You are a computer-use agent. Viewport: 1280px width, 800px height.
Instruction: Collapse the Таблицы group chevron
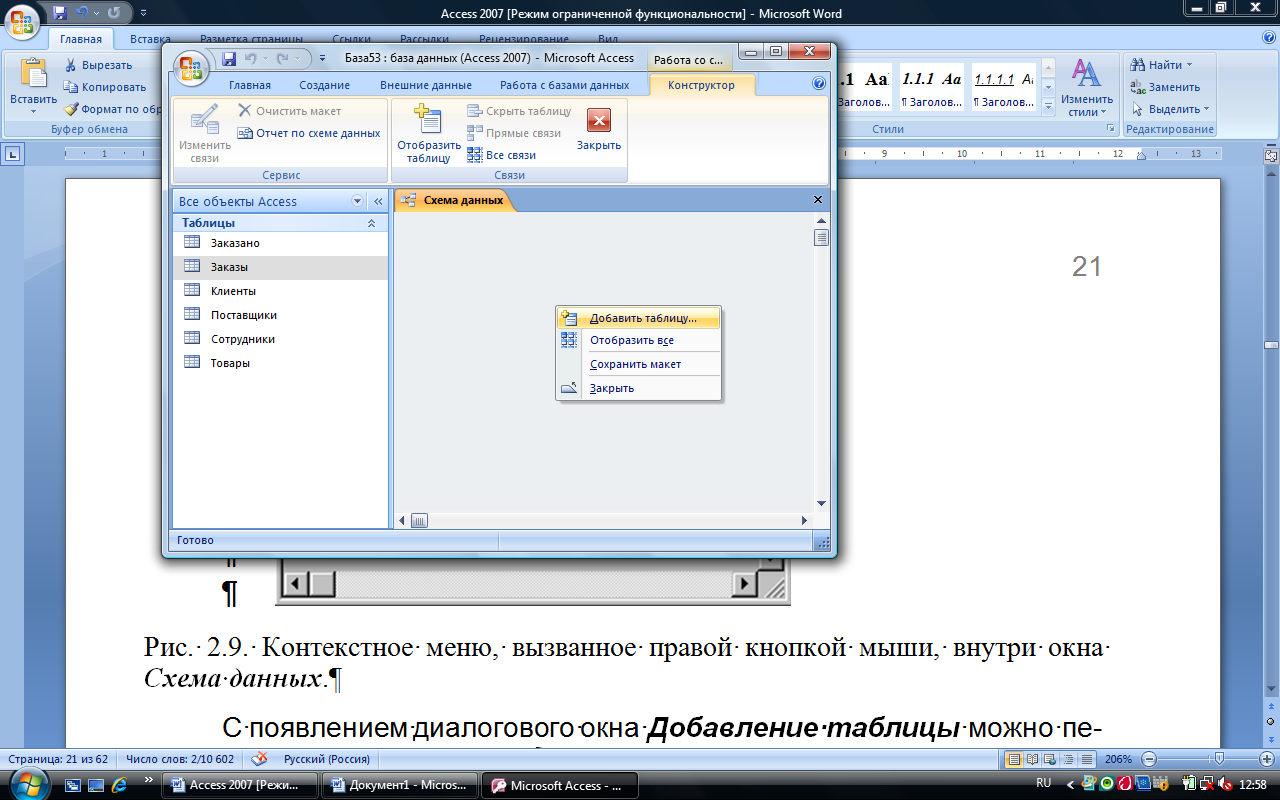pyautogui.click(x=372, y=223)
